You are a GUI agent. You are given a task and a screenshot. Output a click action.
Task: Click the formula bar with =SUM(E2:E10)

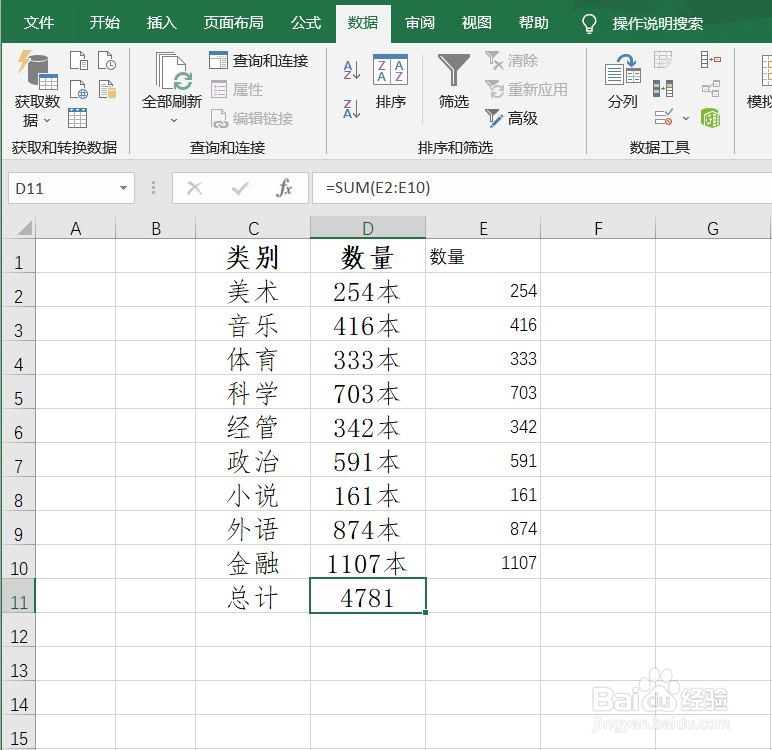(542, 188)
